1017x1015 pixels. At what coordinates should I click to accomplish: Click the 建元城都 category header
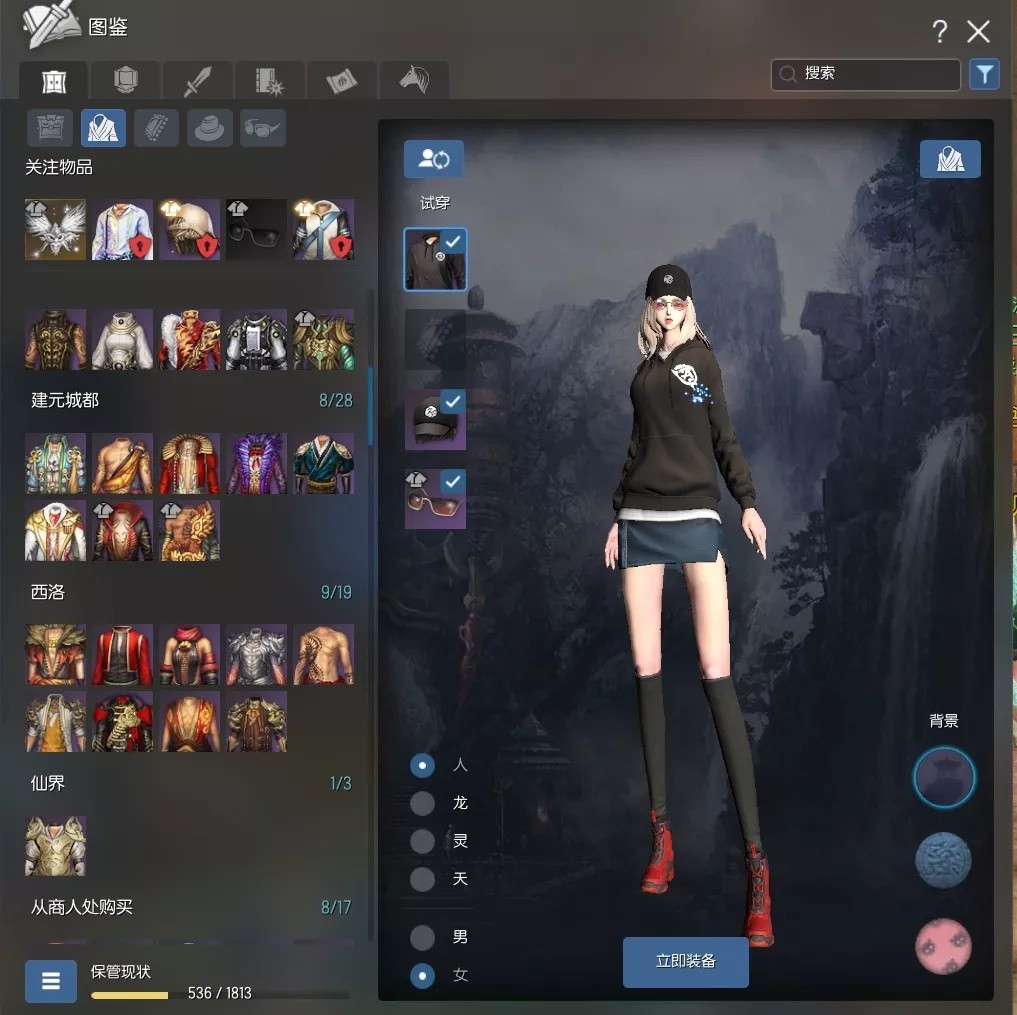pos(65,400)
